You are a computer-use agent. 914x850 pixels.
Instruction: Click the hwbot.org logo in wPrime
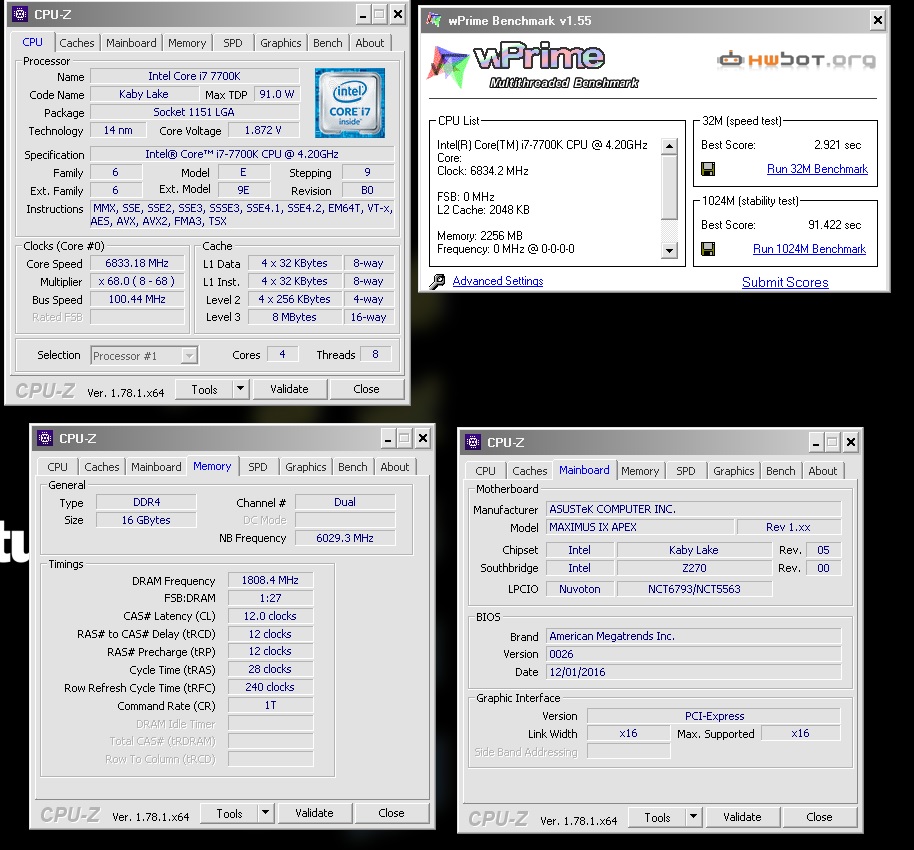pos(797,59)
